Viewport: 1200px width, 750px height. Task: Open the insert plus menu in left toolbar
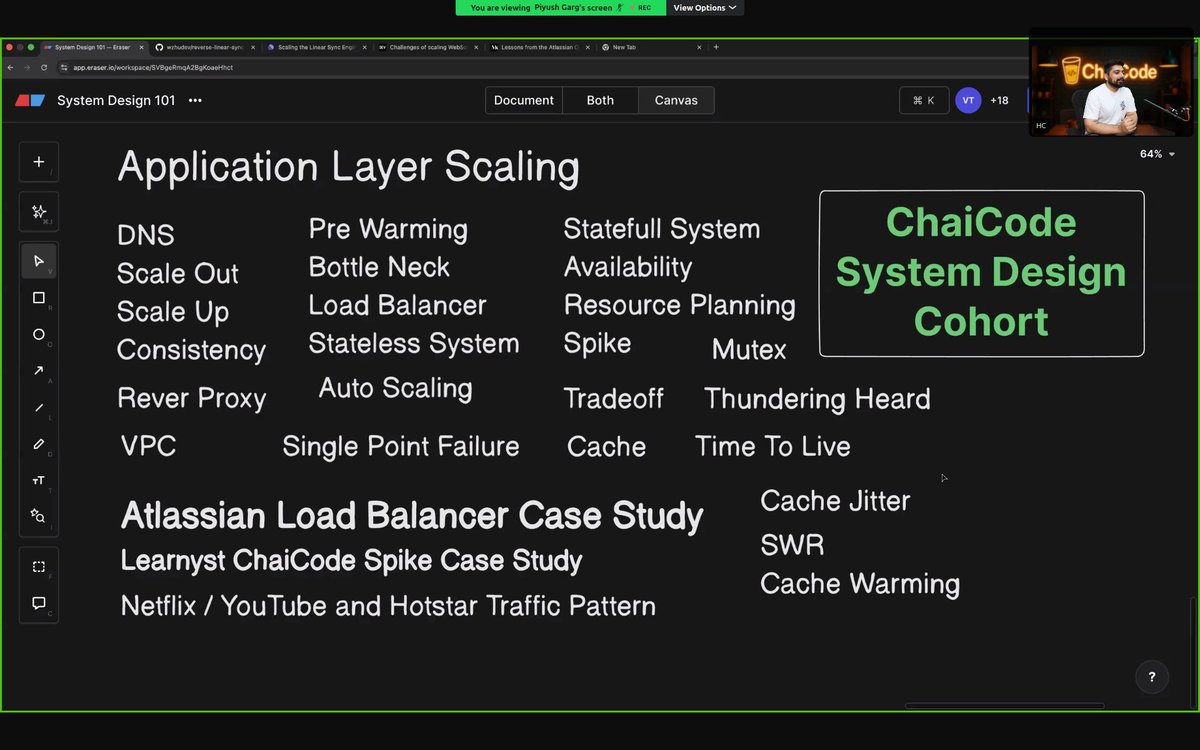pos(39,162)
